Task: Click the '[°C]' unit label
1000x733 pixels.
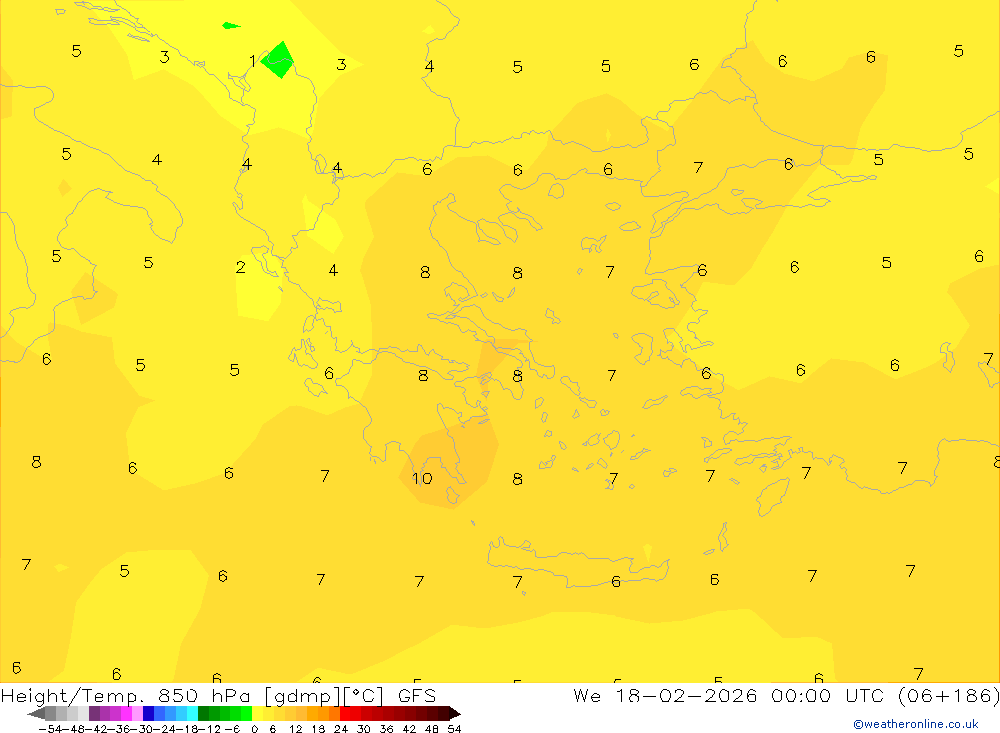Action: (x=364, y=696)
